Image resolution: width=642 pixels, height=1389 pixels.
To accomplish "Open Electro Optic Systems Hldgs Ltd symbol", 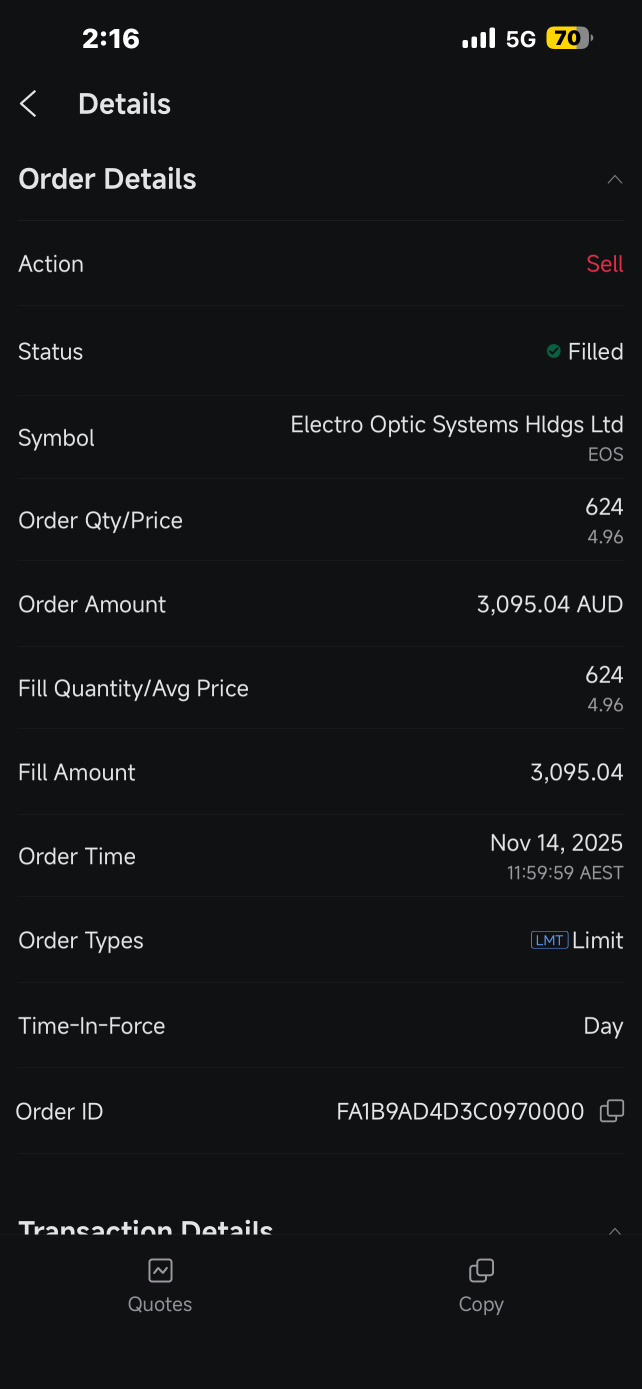I will (x=457, y=425).
